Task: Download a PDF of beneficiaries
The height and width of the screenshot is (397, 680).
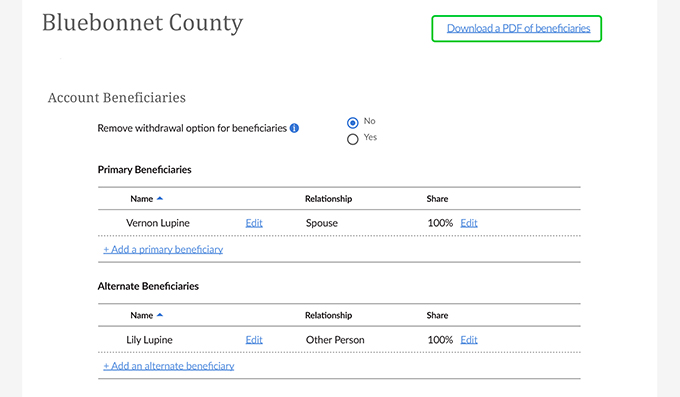Action: (518, 29)
